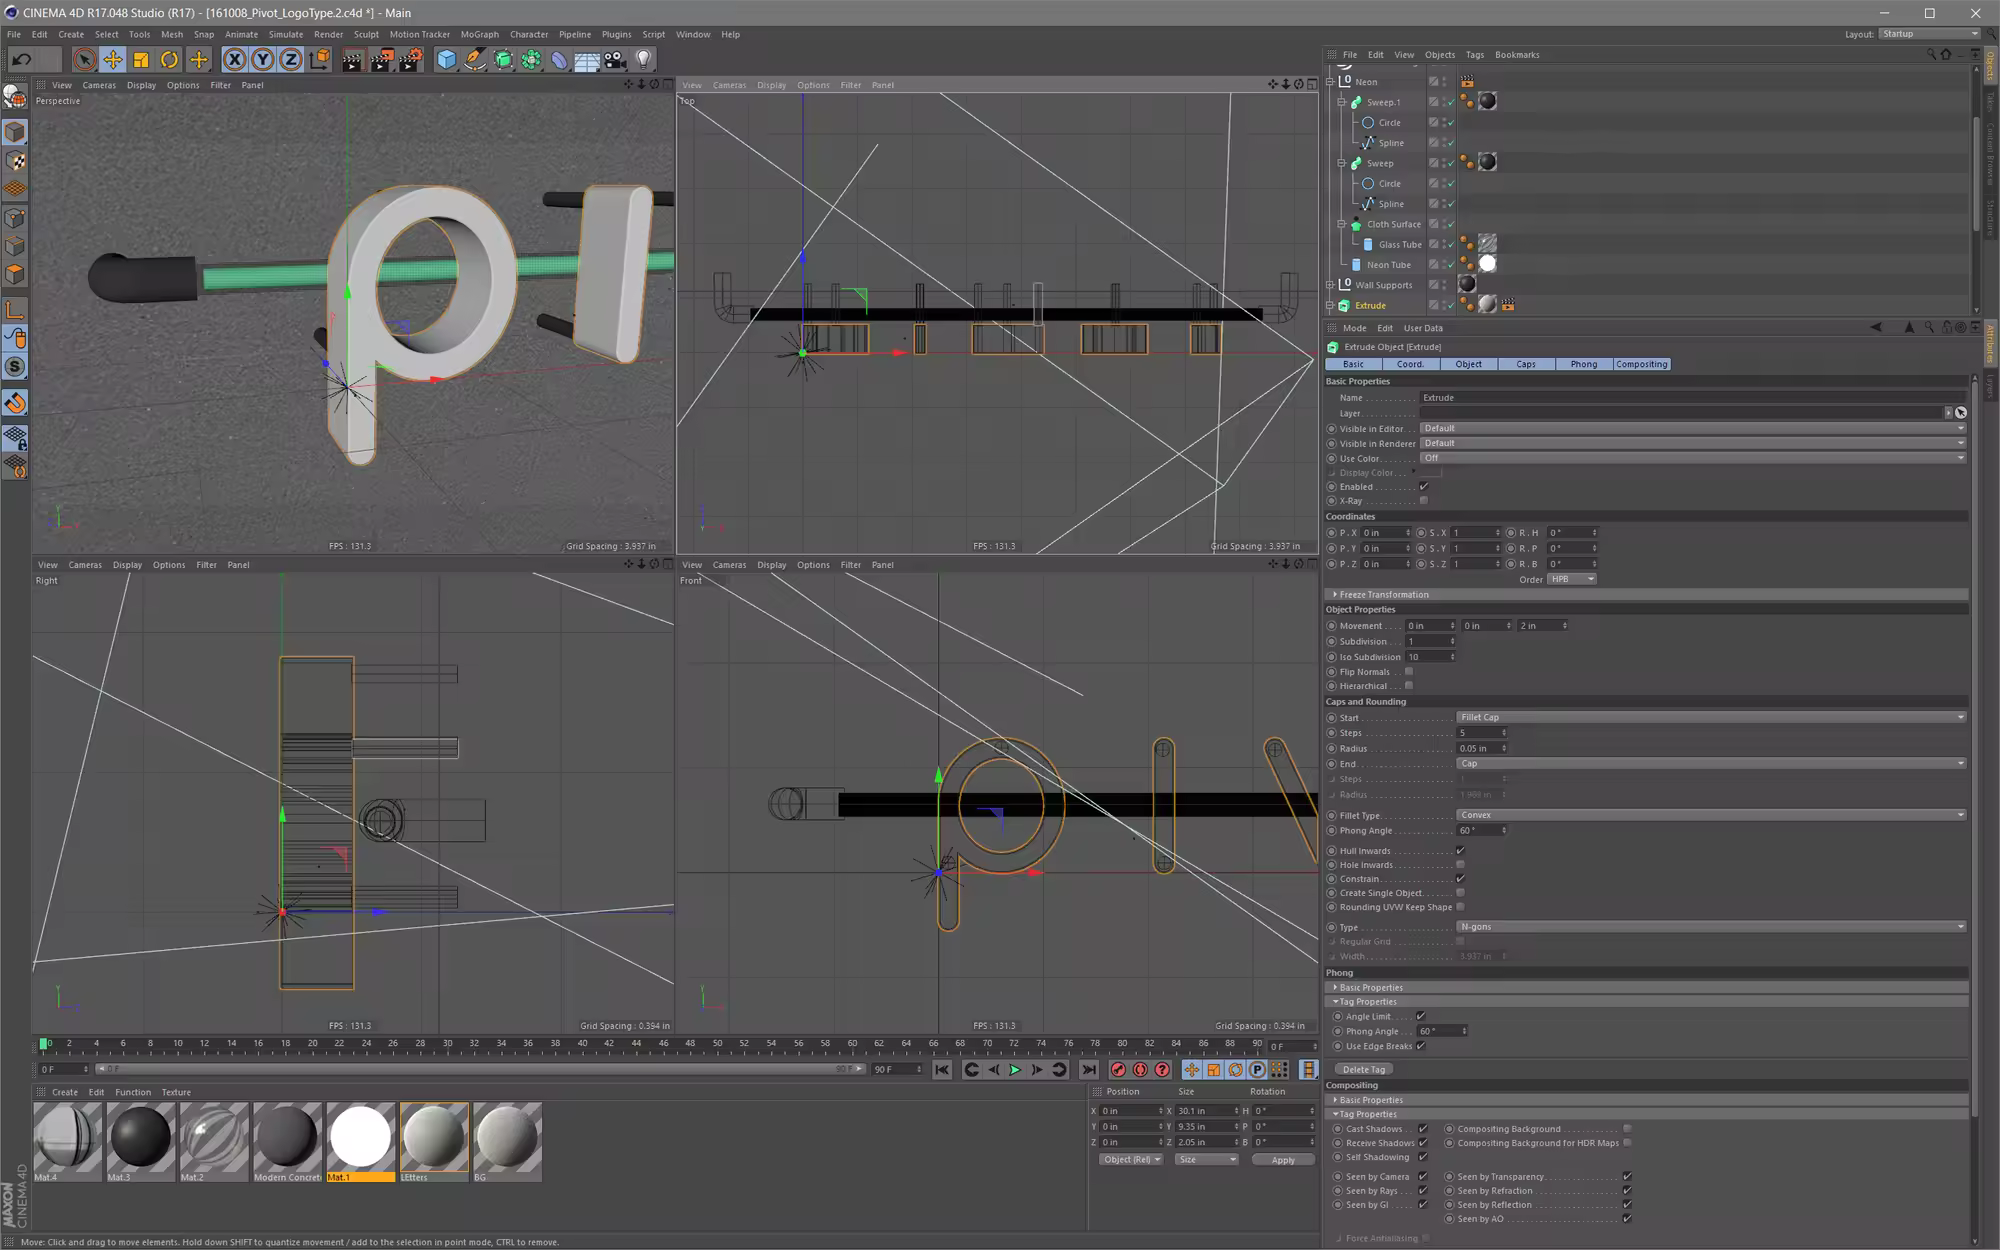
Task: Click the Name field showing Extrude
Action: pos(1692,398)
